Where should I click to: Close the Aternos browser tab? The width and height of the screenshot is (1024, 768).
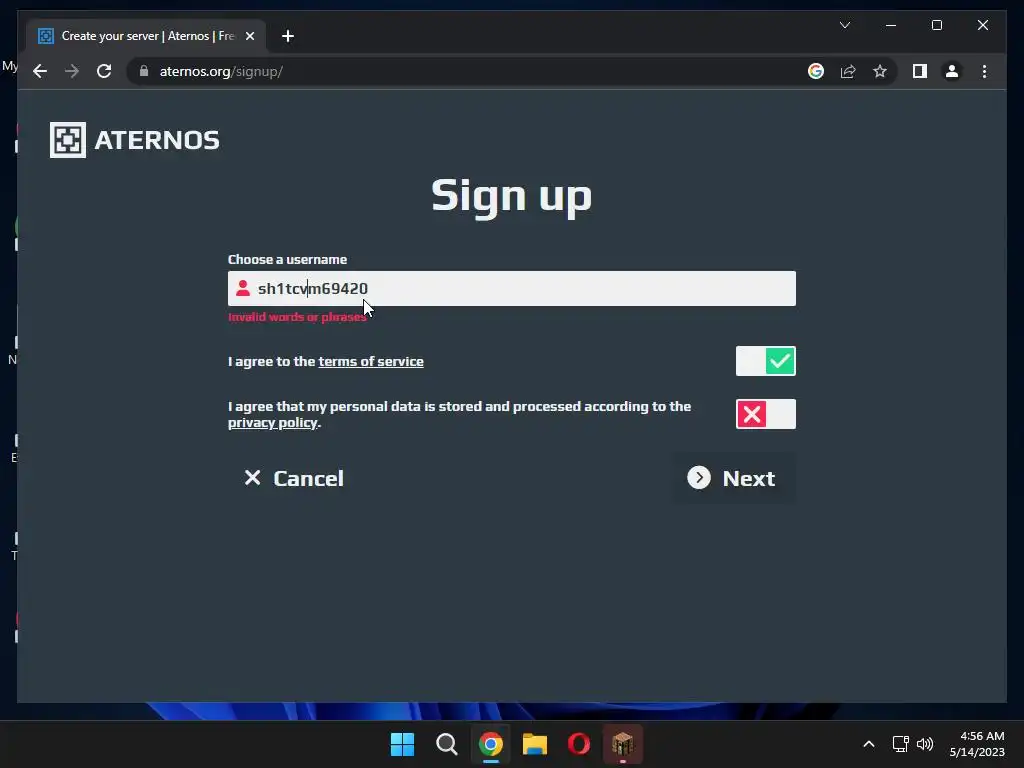click(249, 36)
